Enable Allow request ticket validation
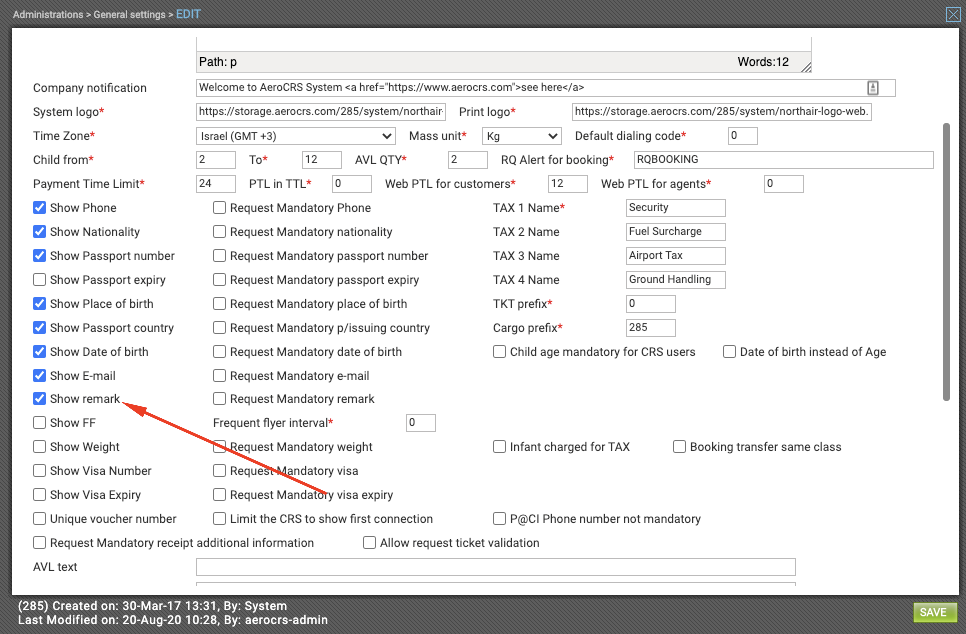The height and width of the screenshot is (634, 966). coord(370,543)
